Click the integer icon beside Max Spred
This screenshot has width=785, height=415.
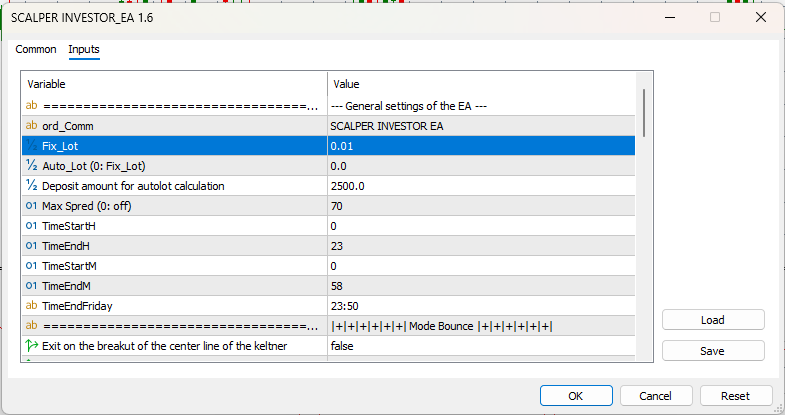pos(32,206)
